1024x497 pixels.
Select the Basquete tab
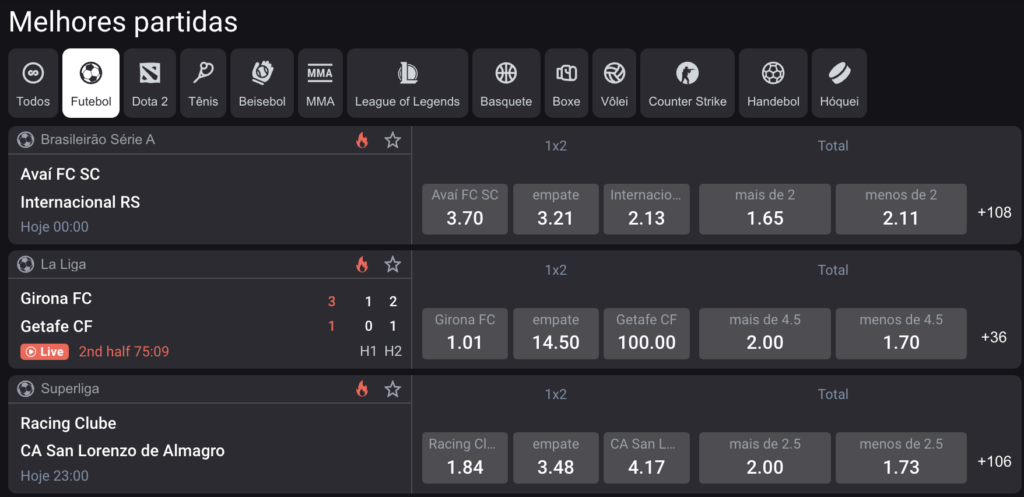click(x=506, y=83)
